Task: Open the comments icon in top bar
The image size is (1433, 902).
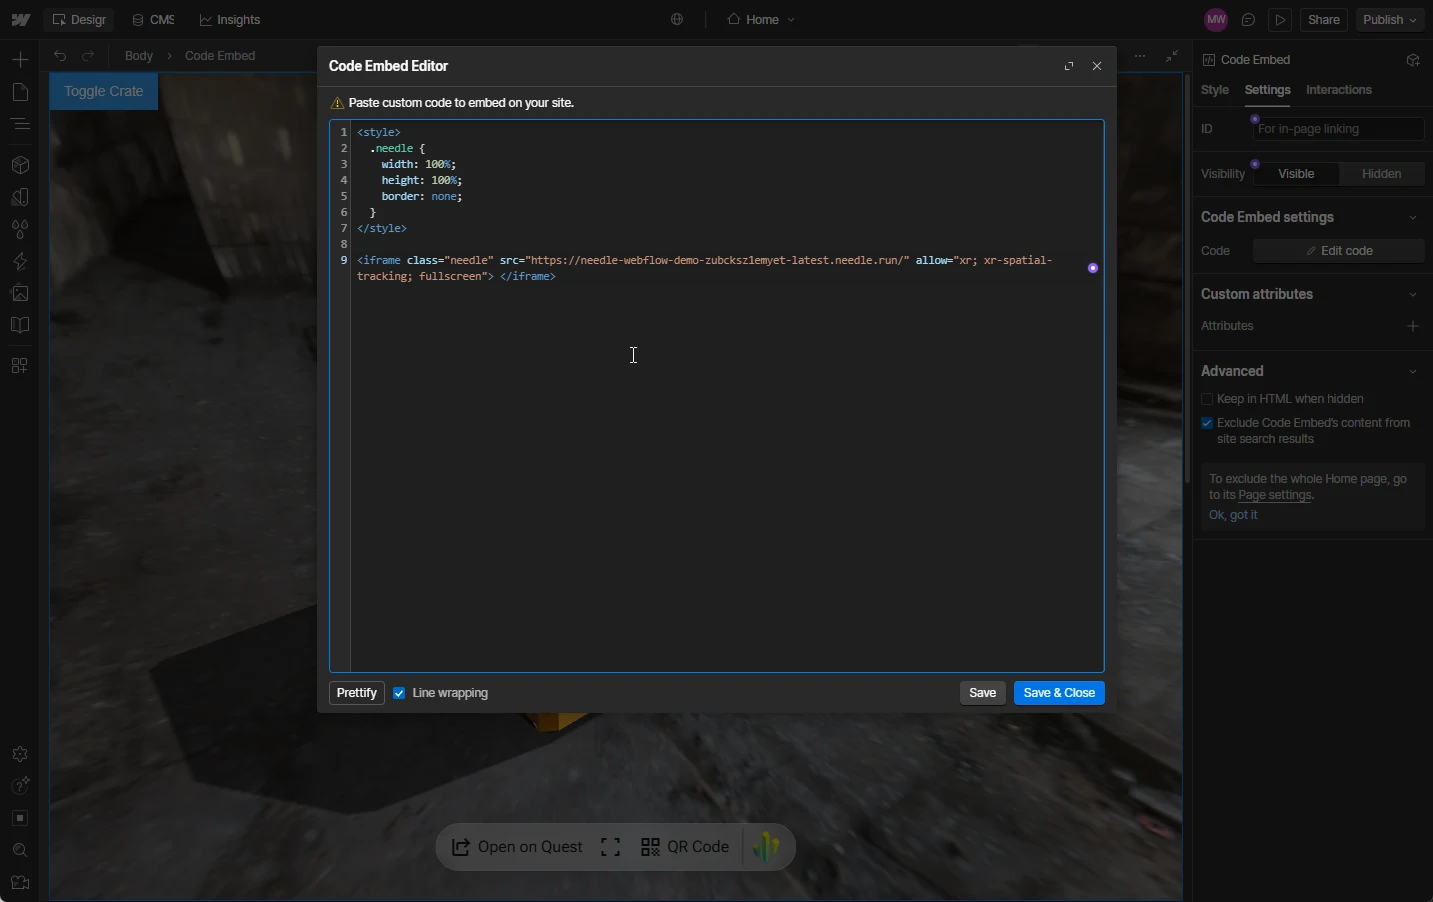Action: coord(1248,20)
